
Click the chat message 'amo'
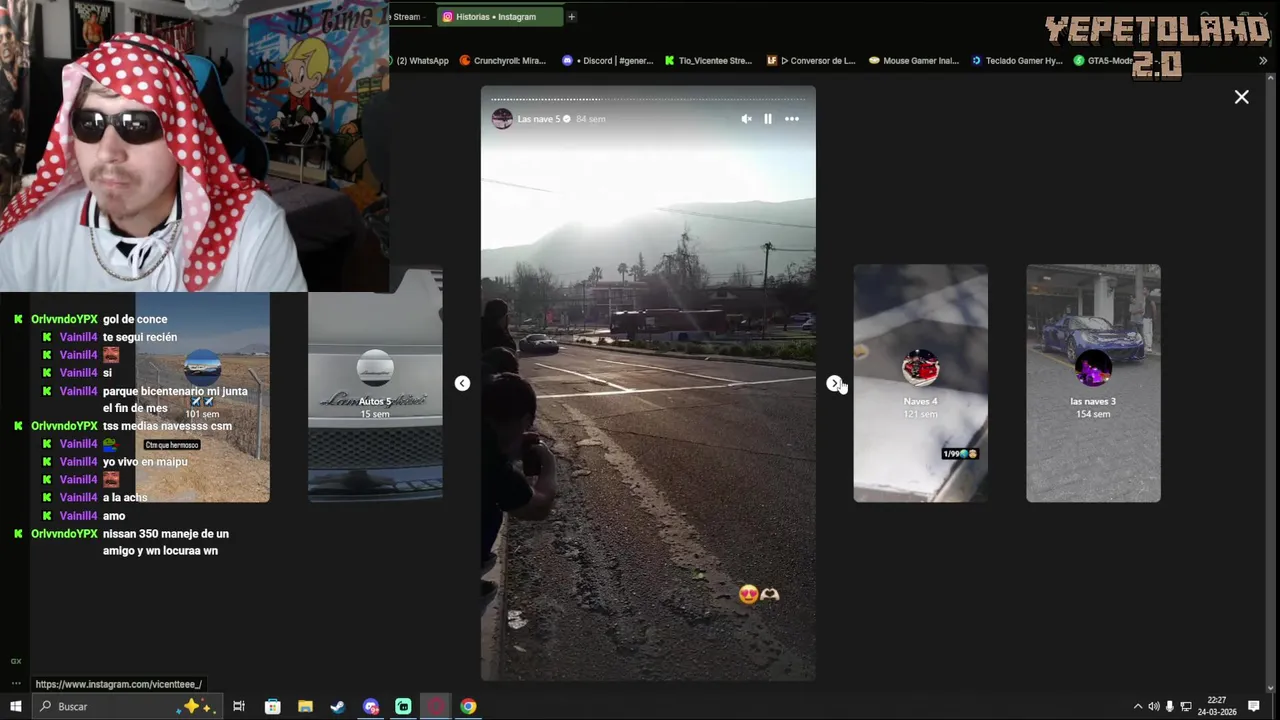(x=114, y=516)
